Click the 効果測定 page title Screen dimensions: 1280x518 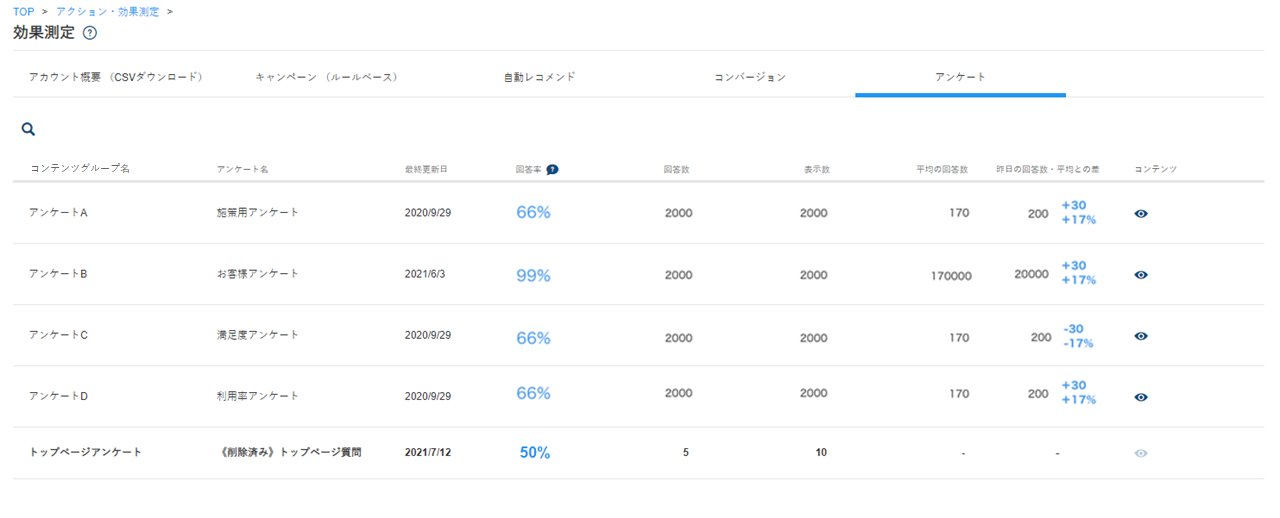pyautogui.click(x=44, y=33)
